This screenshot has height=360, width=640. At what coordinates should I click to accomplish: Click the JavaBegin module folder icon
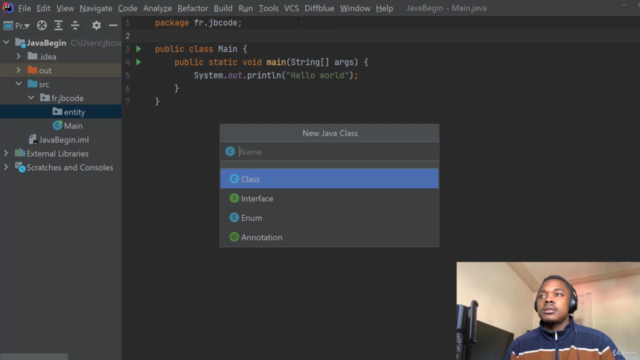click(20, 42)
